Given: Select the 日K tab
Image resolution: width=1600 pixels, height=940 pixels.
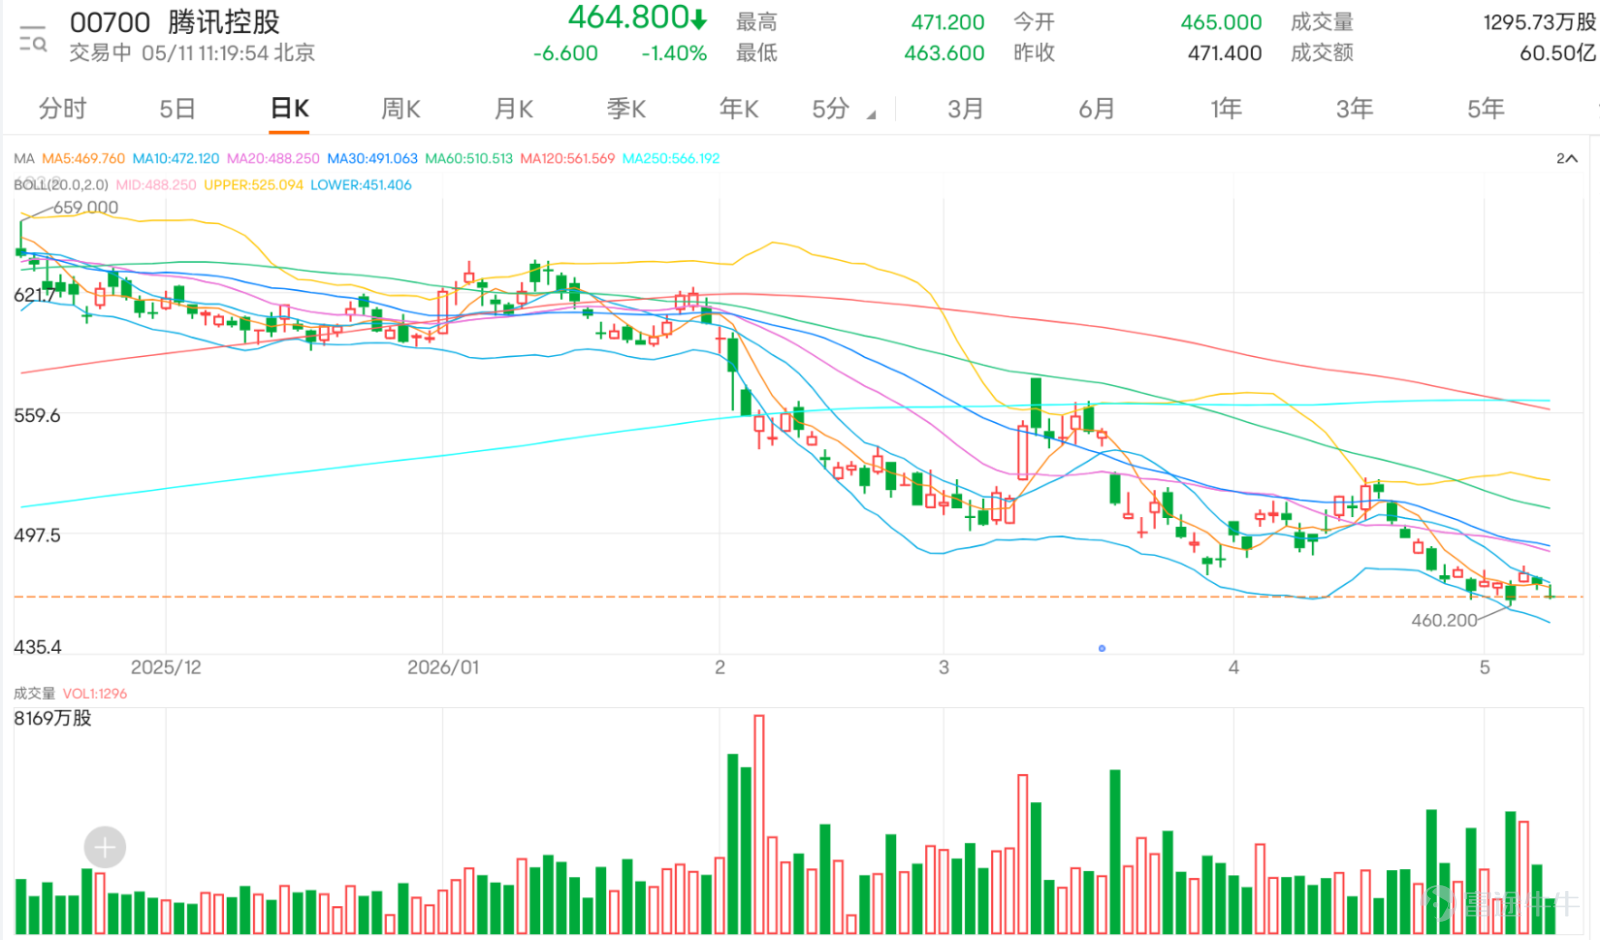Looking at the screenshot, I should (290, 108).
